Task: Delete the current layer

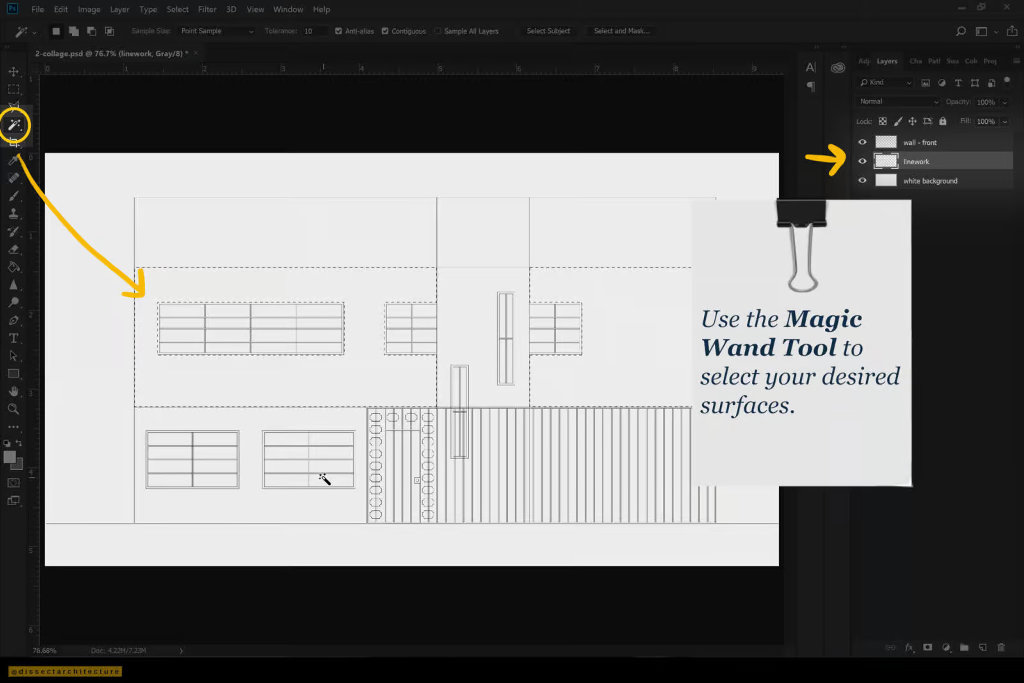Action: [1001, 647]
